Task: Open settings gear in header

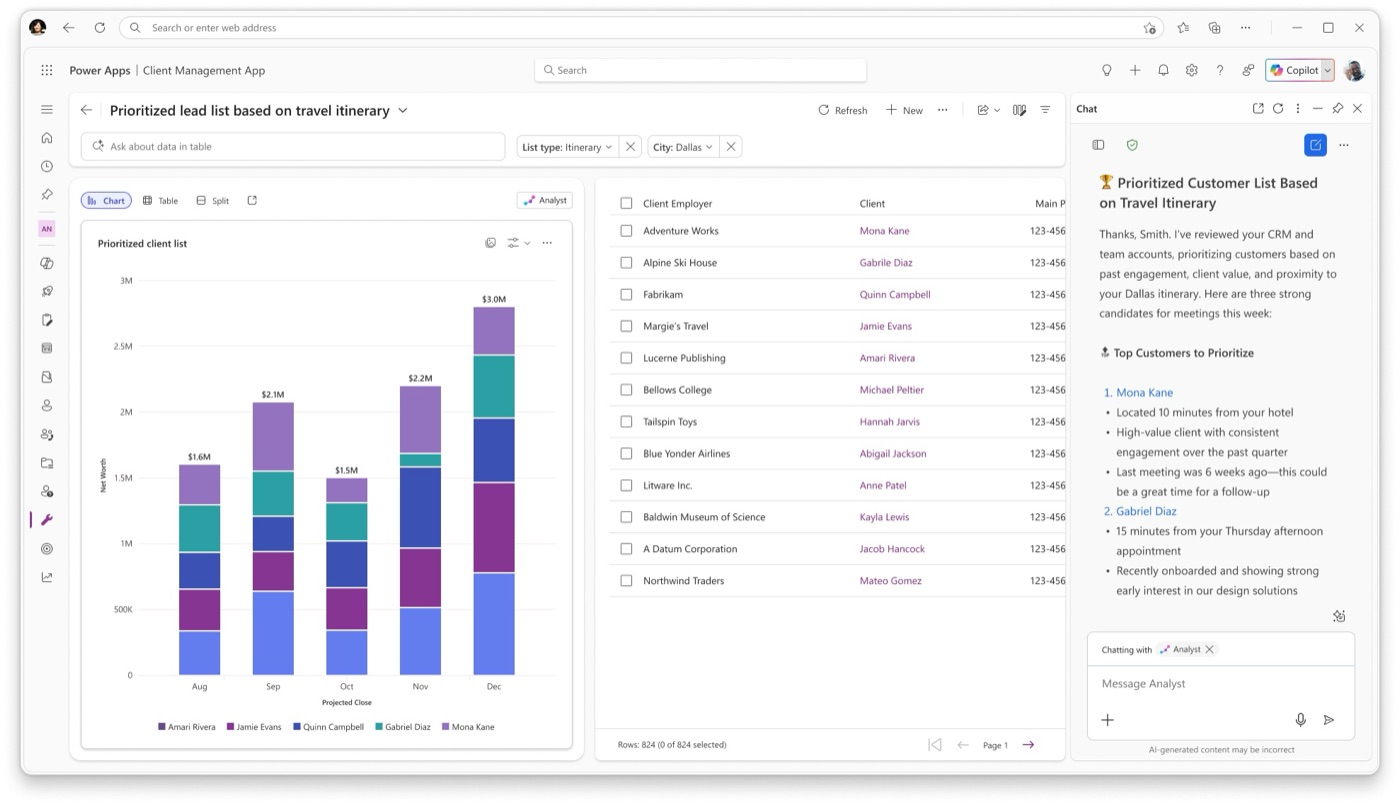Action: coord(1191,70)
